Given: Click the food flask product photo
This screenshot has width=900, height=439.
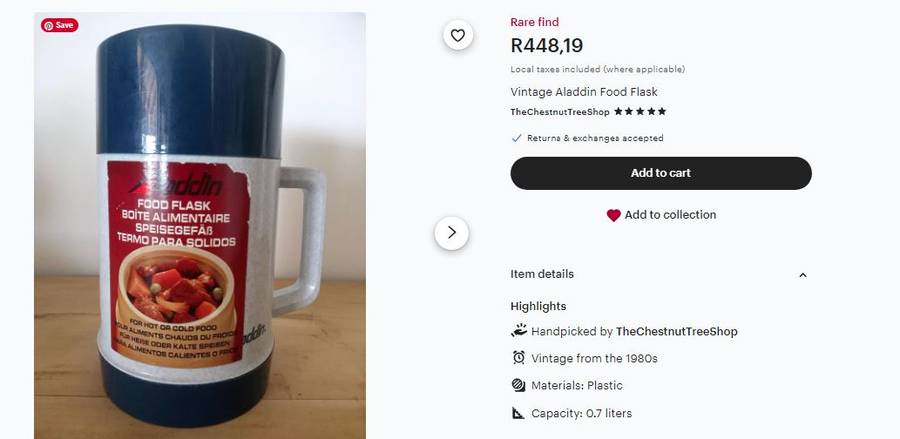Looking at the screenshot, I should coord(200,230).
